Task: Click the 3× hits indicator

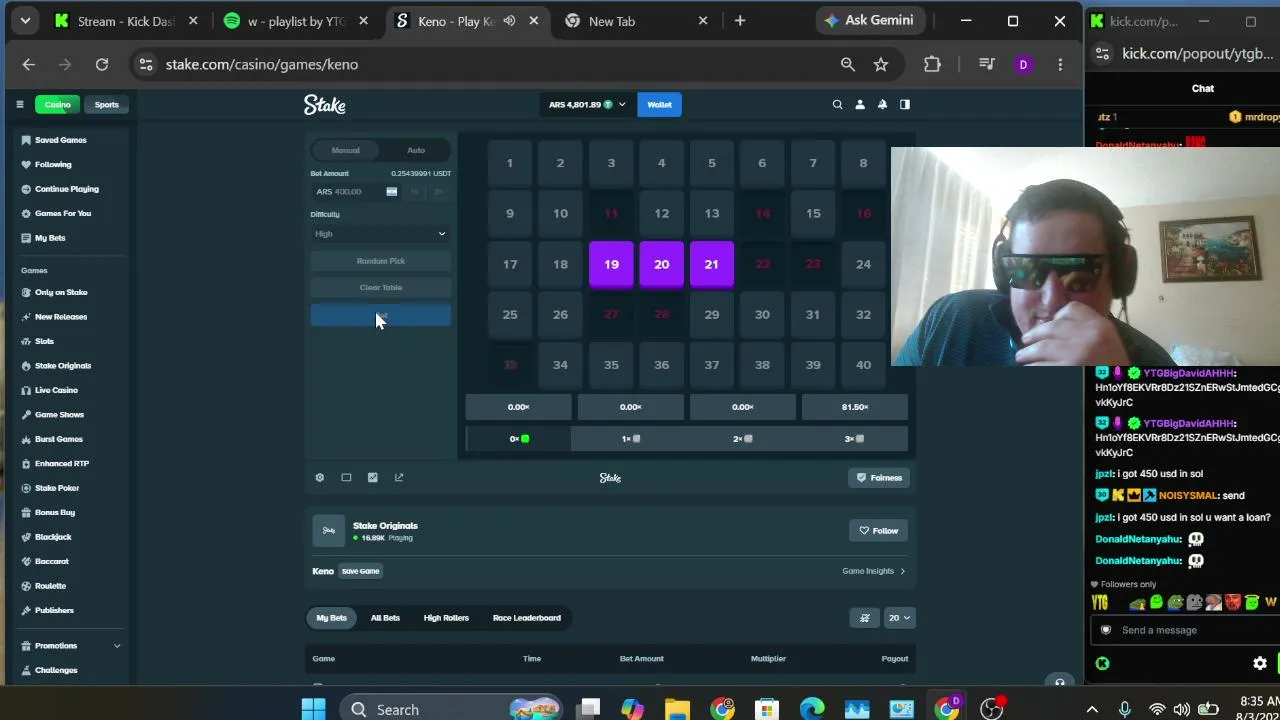Action: 854,439
